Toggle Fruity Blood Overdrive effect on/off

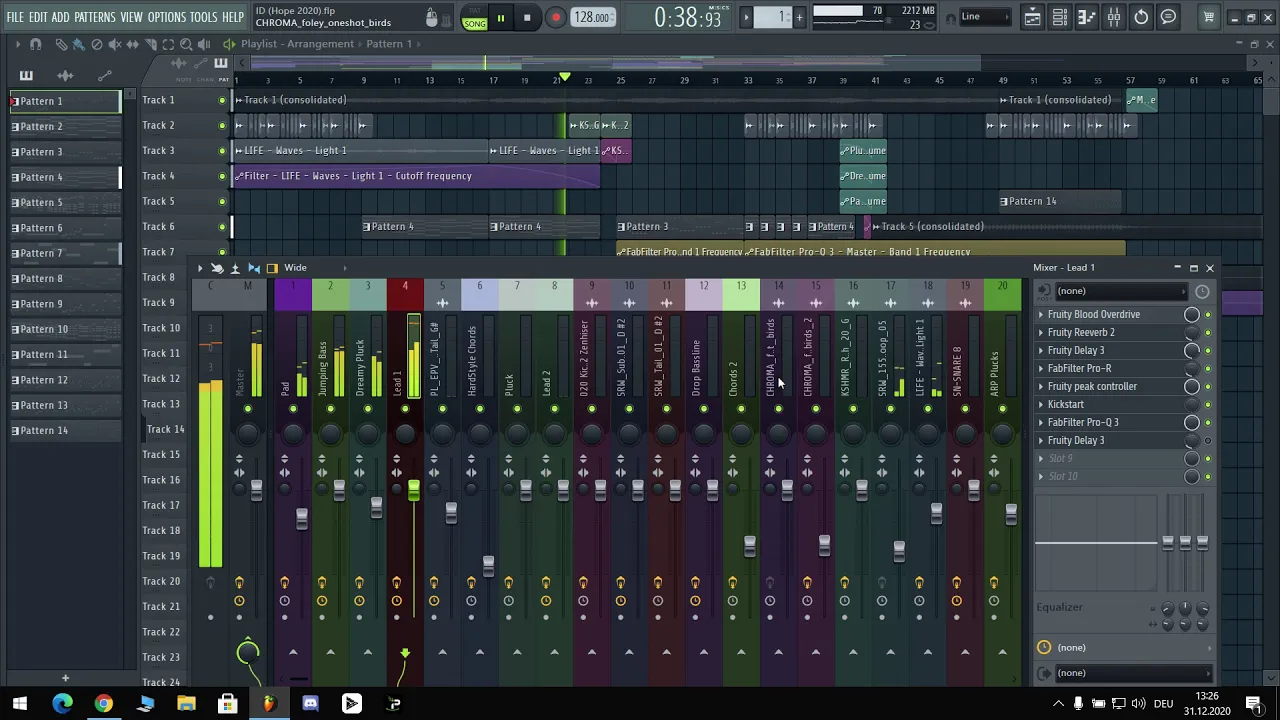1208,315
